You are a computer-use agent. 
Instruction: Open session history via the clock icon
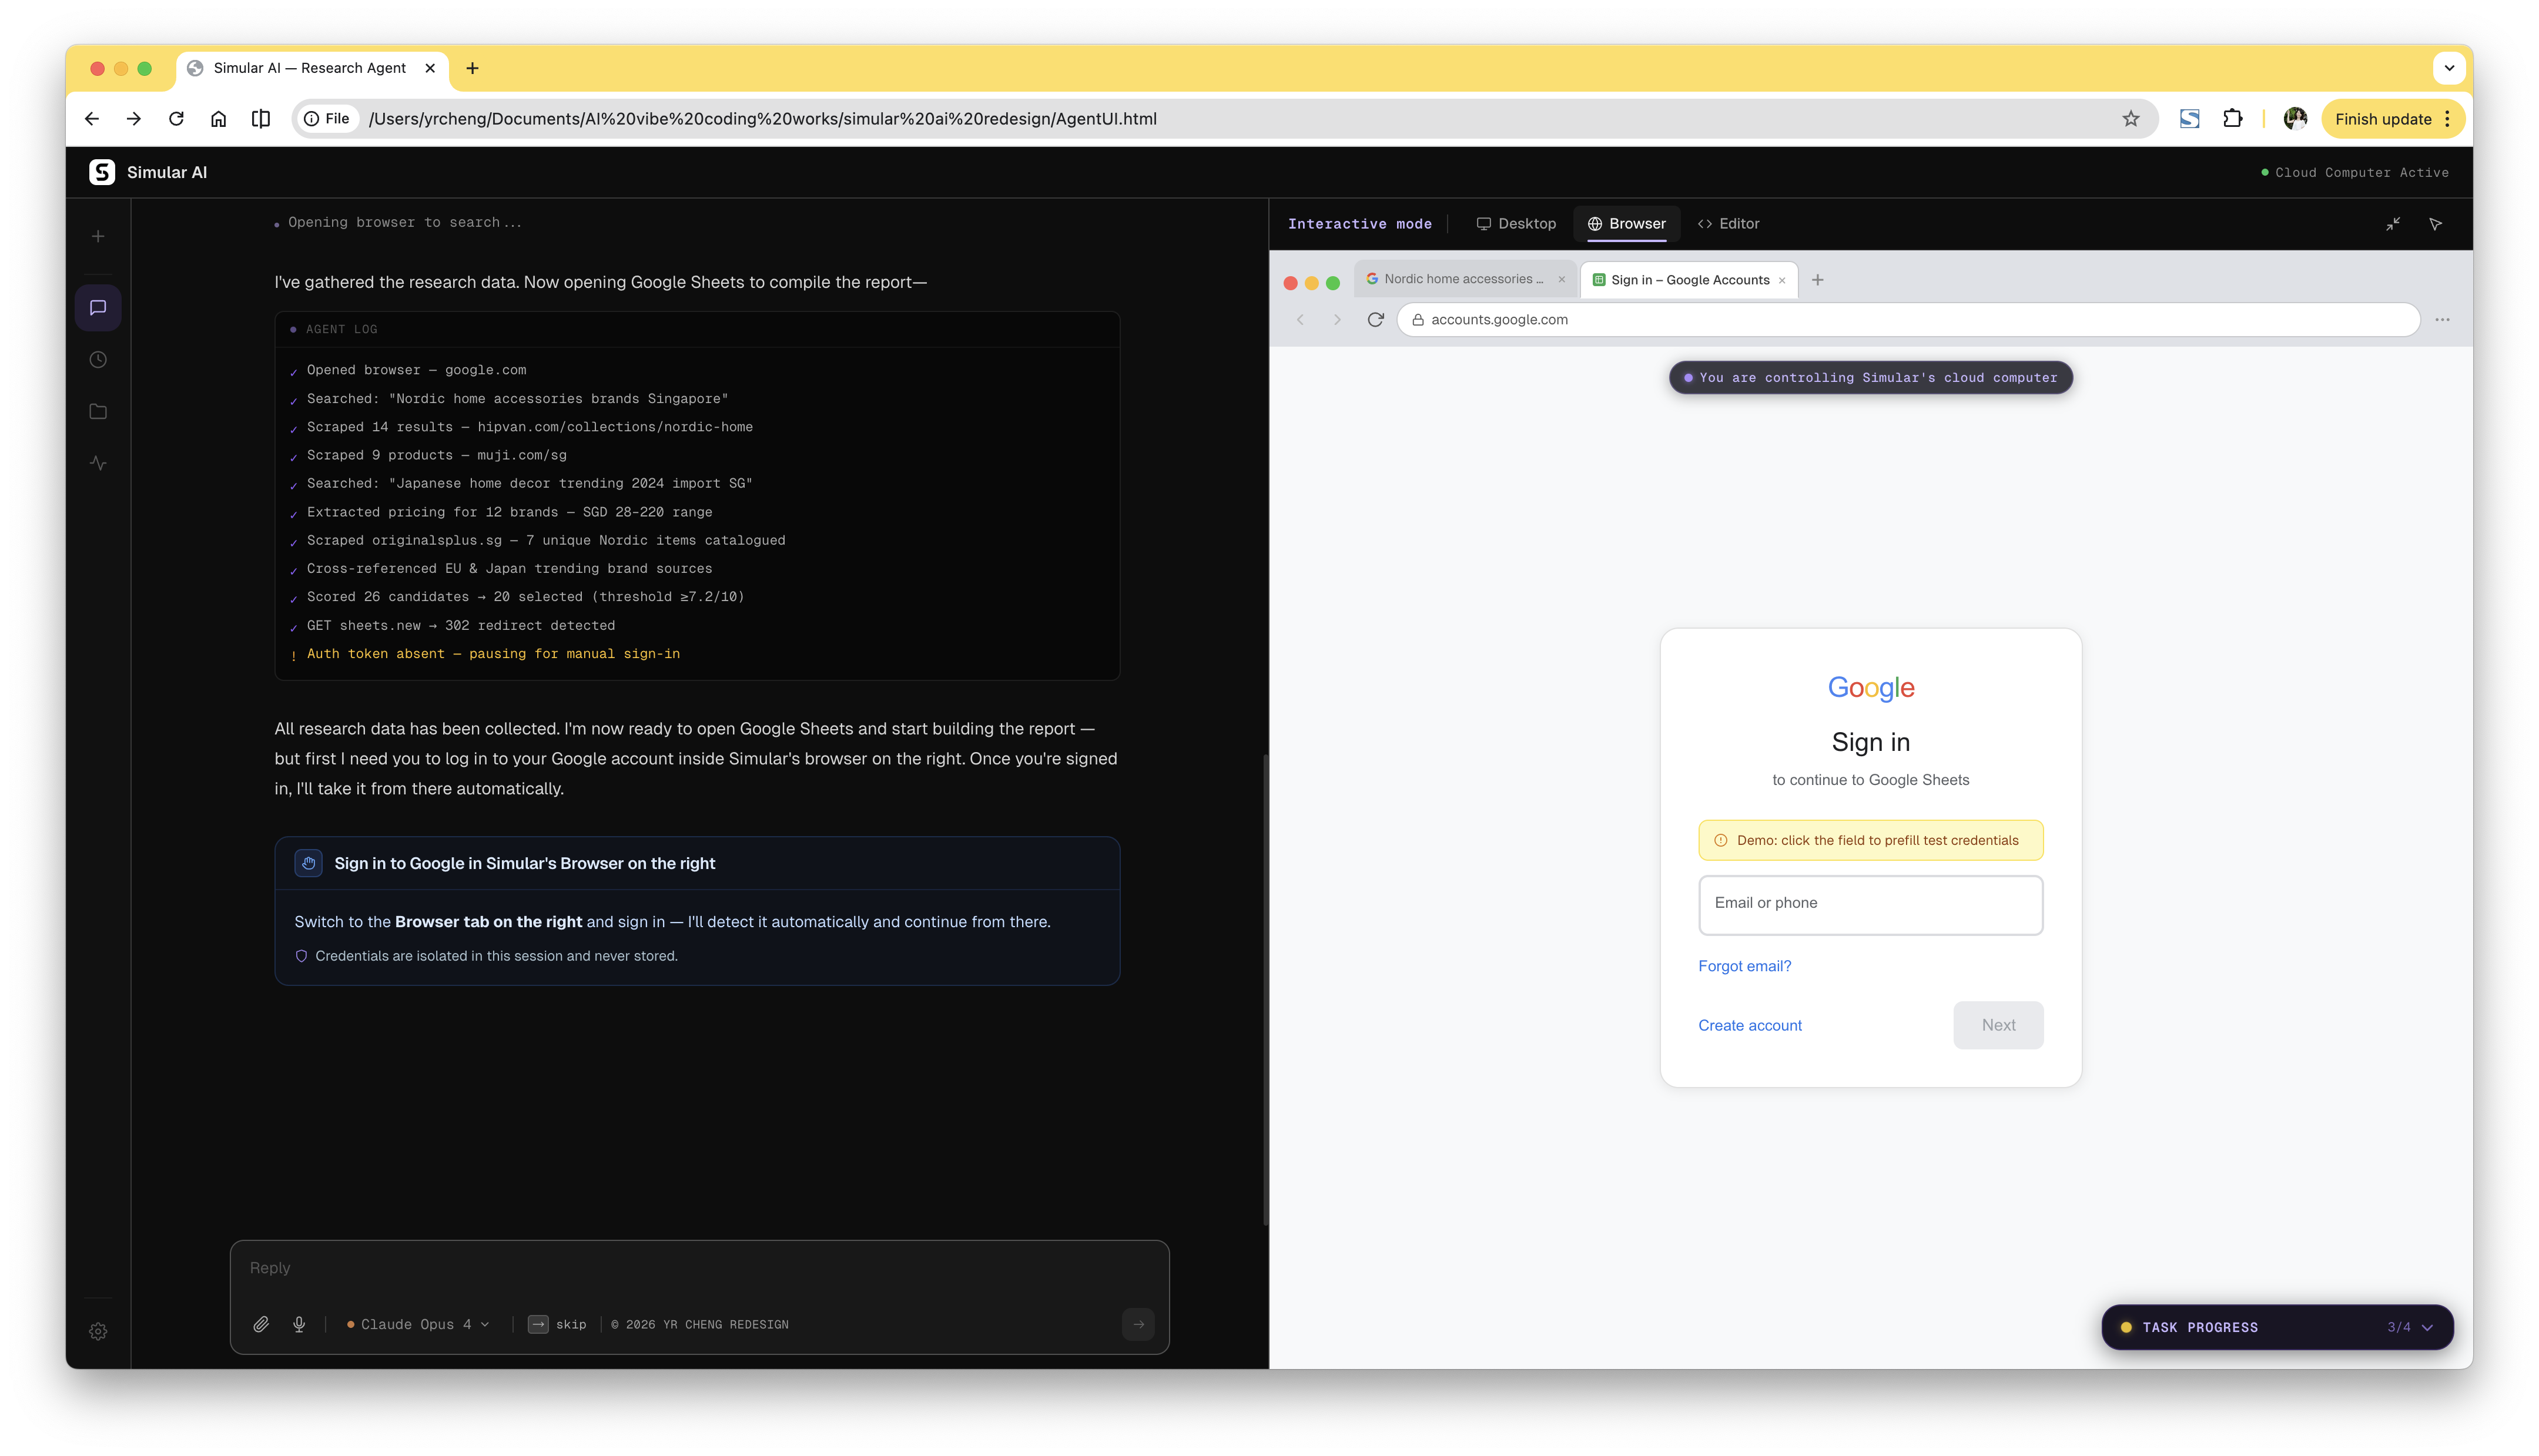tap(98, 359)
